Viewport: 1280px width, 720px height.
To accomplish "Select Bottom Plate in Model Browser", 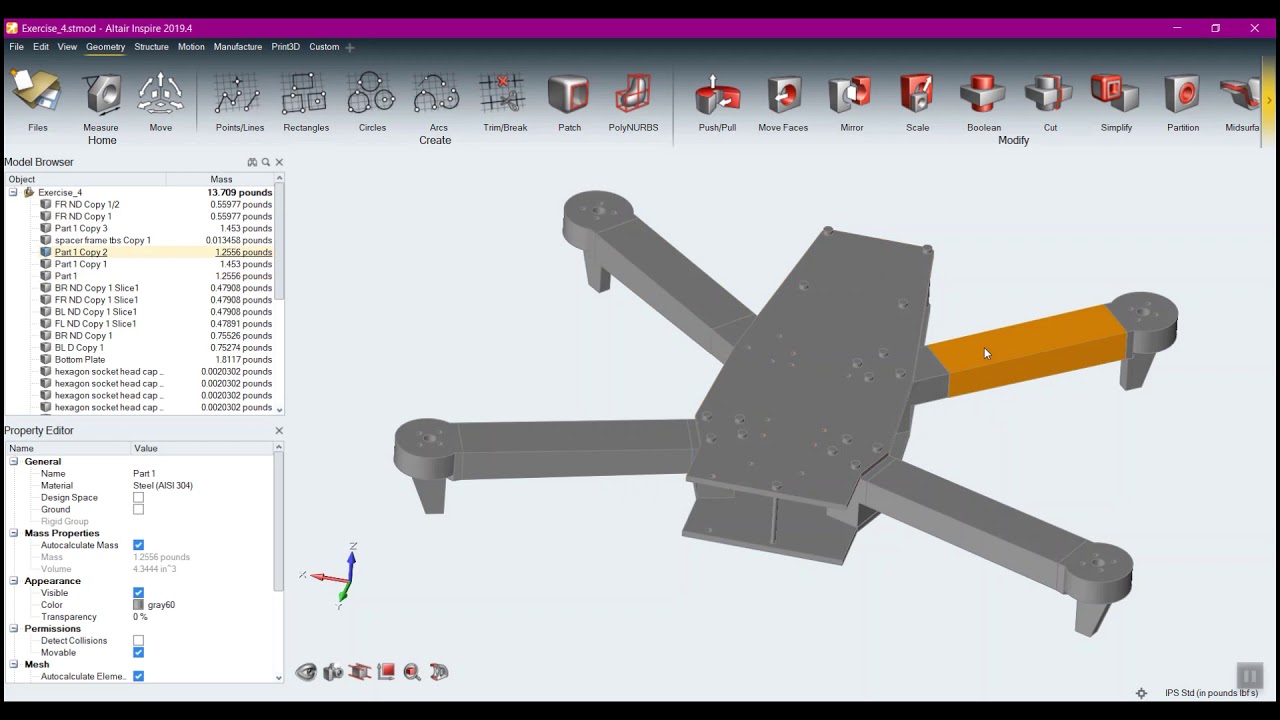I will coord(80,359).
